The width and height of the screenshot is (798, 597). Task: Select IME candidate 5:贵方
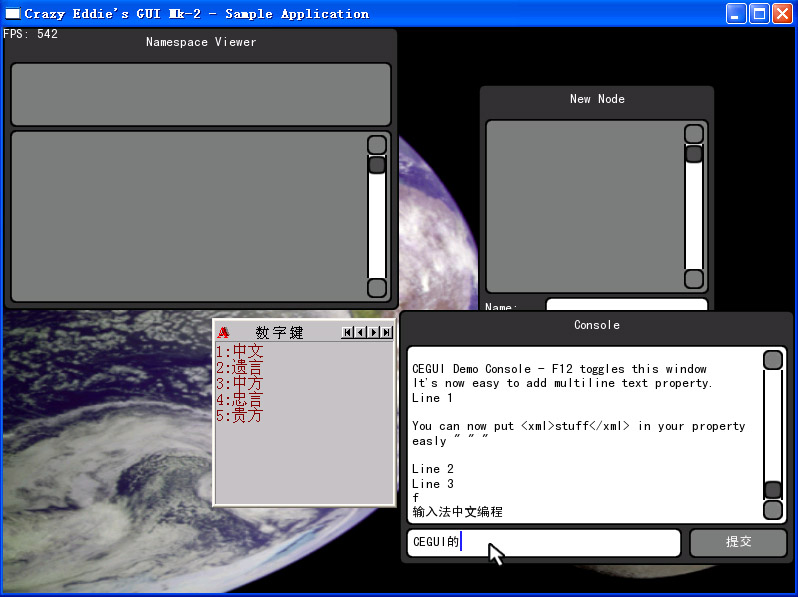[x=239, y=415]
